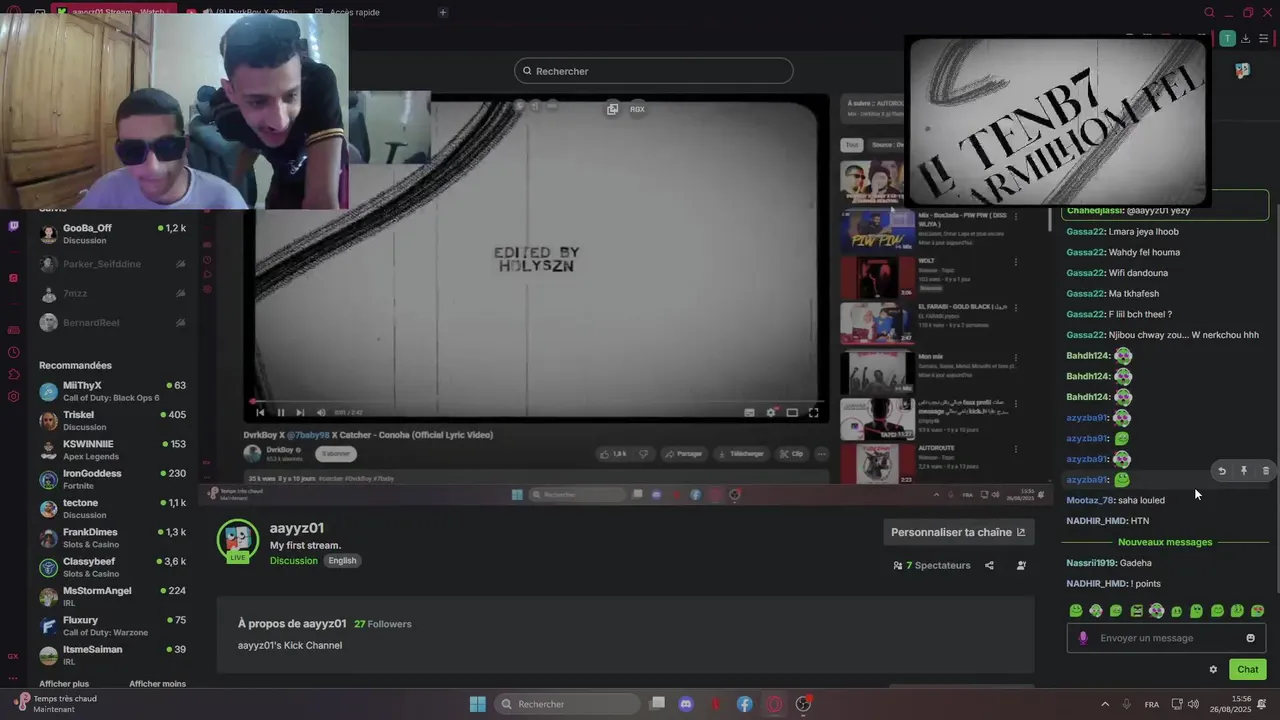The image size is (1280, 720).
Task: Click username Nassrii1919 in chat
Action: (1091, 563)
